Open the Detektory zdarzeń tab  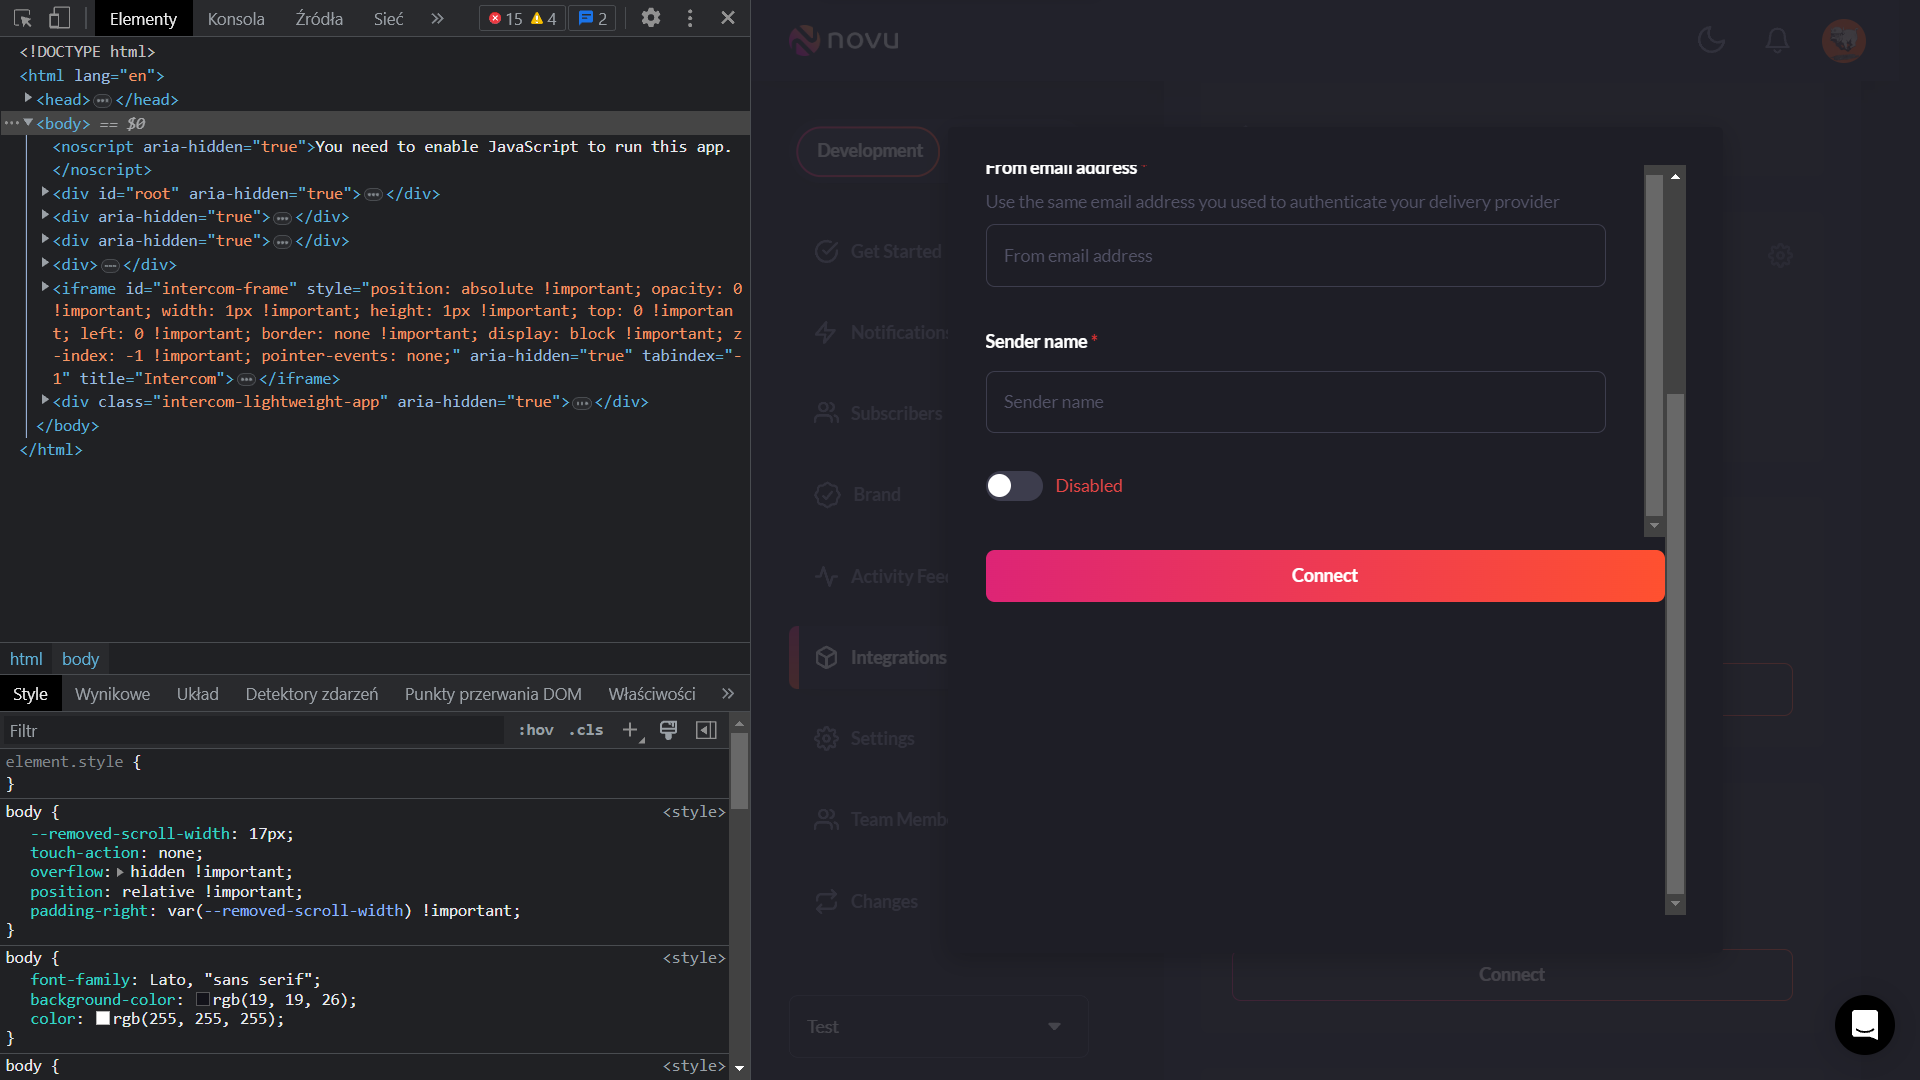[x=311, y=693]
